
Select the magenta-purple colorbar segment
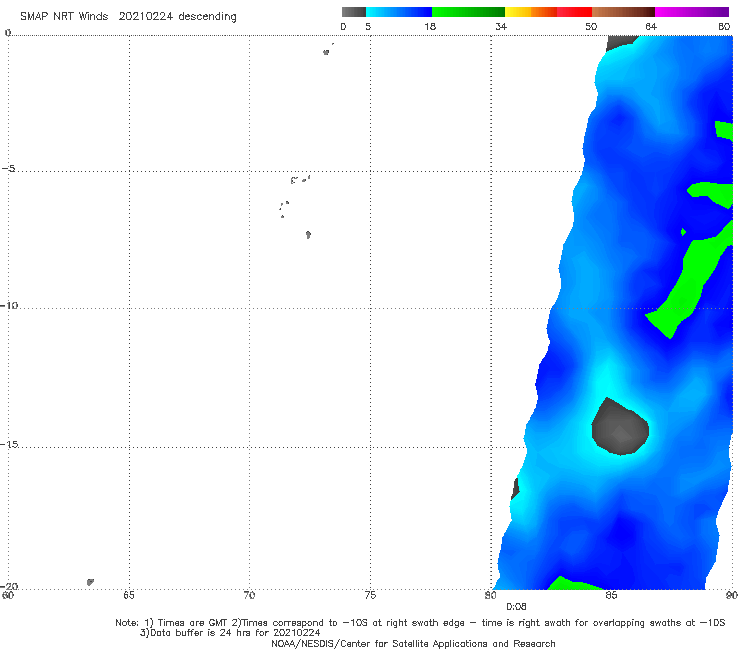click(692, 12)
